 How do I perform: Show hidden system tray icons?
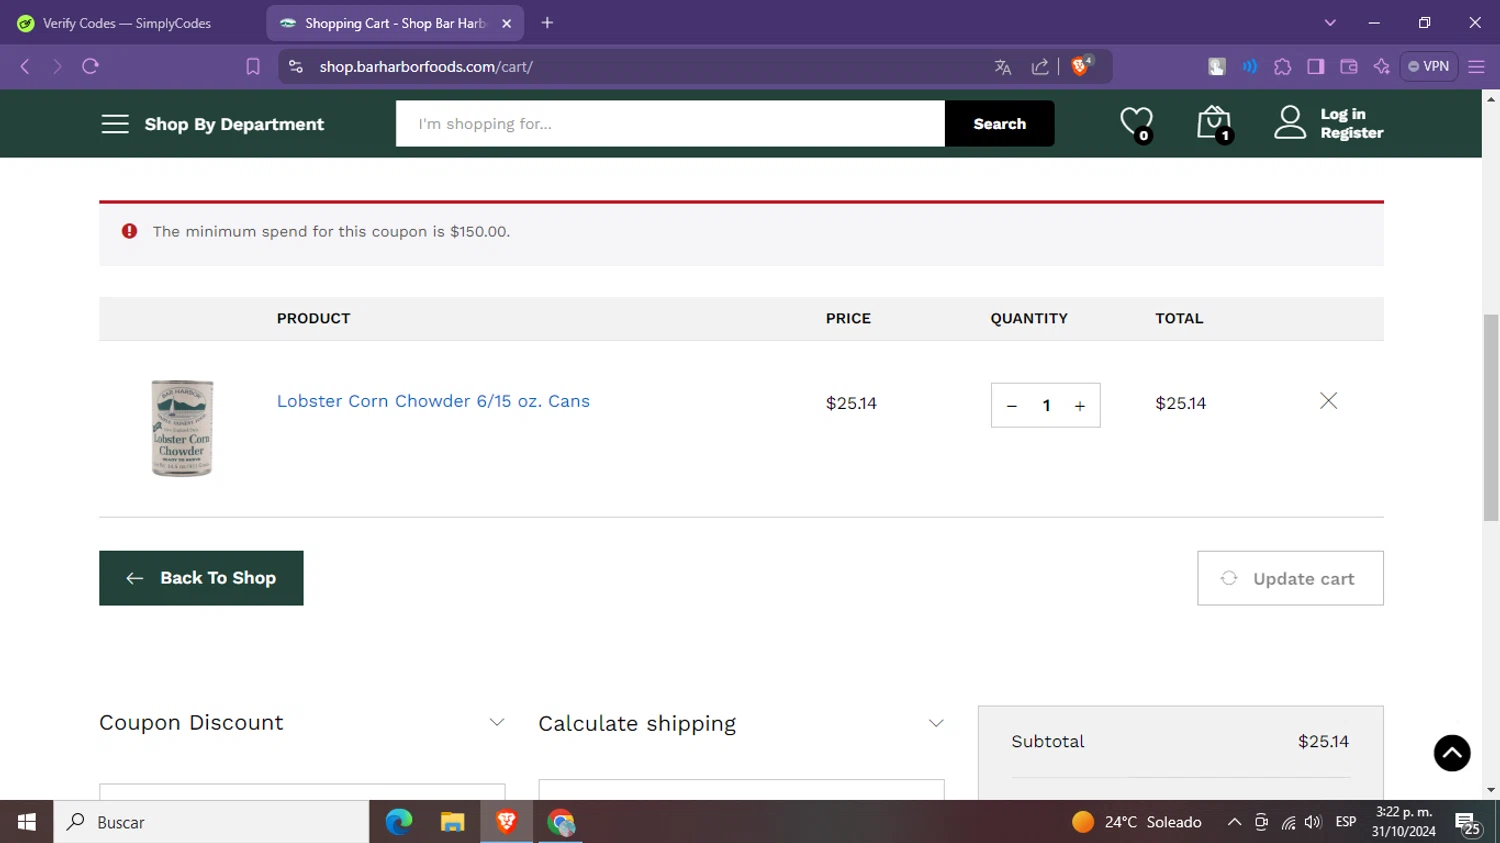(x=1234, y=822)
